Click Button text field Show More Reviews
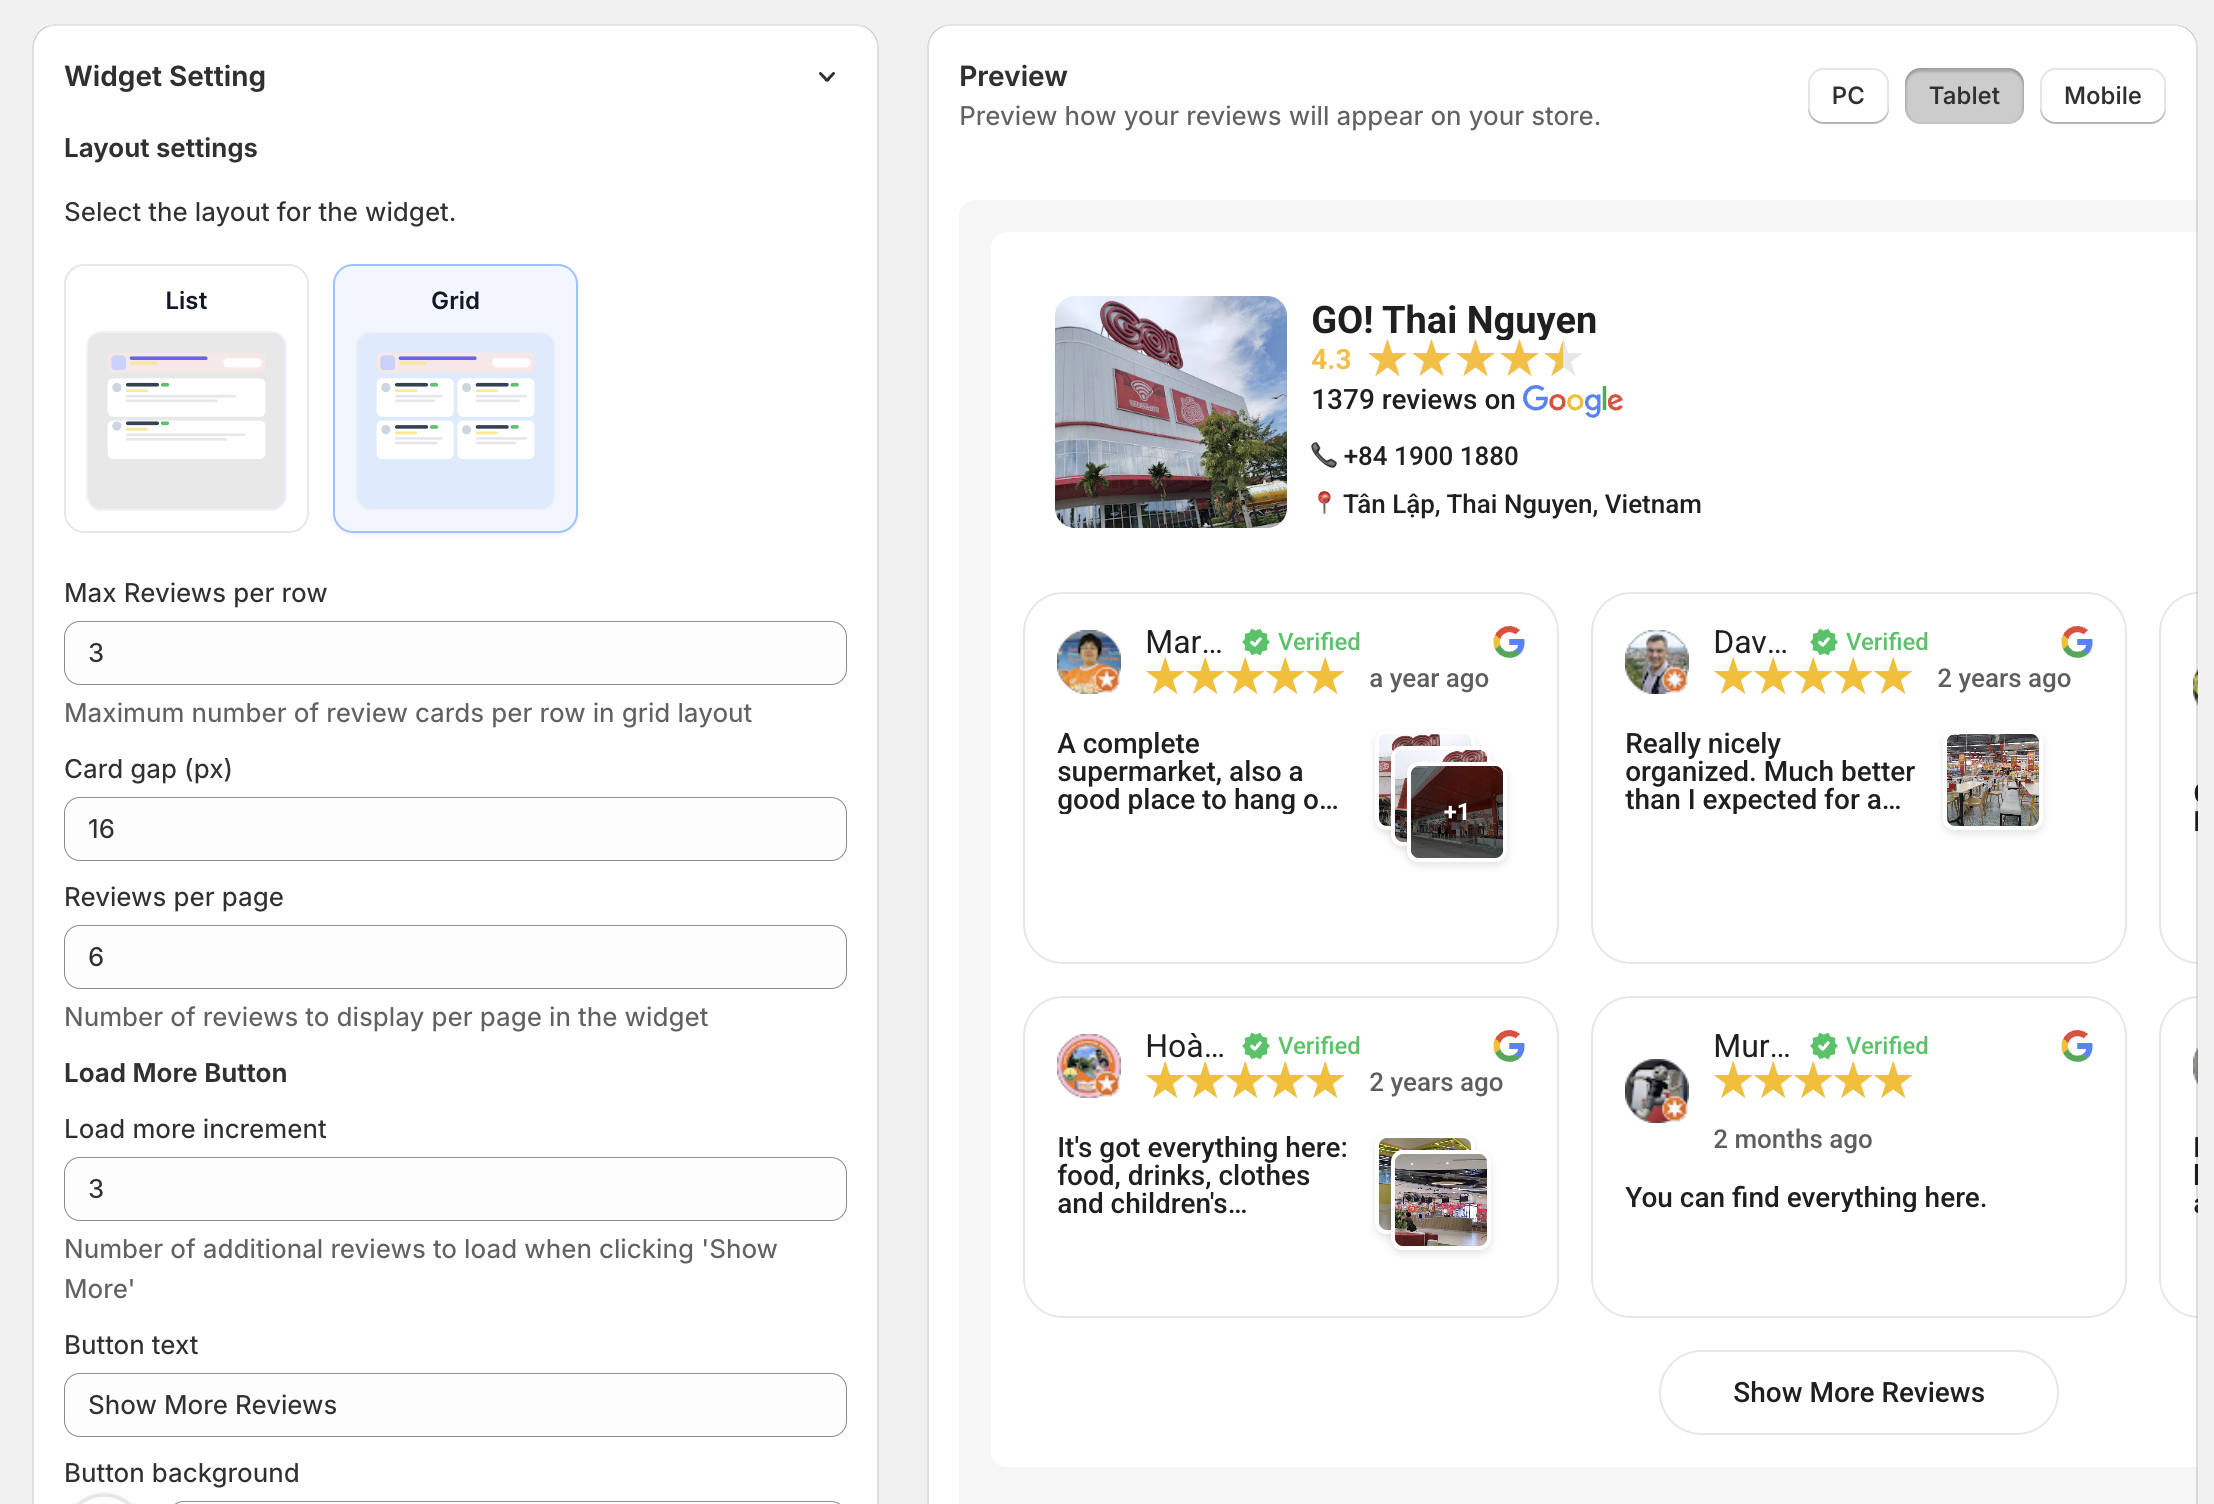 [455, 1405]
